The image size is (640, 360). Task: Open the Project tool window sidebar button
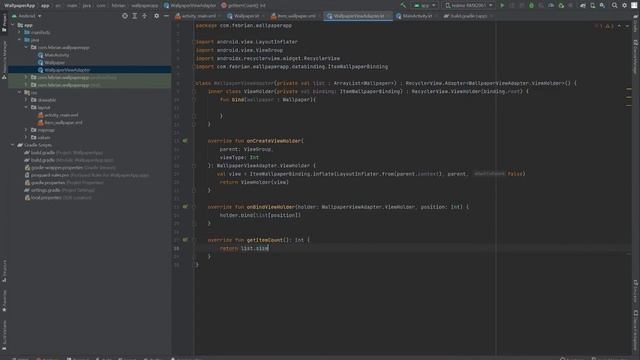[x=4, y=22]
